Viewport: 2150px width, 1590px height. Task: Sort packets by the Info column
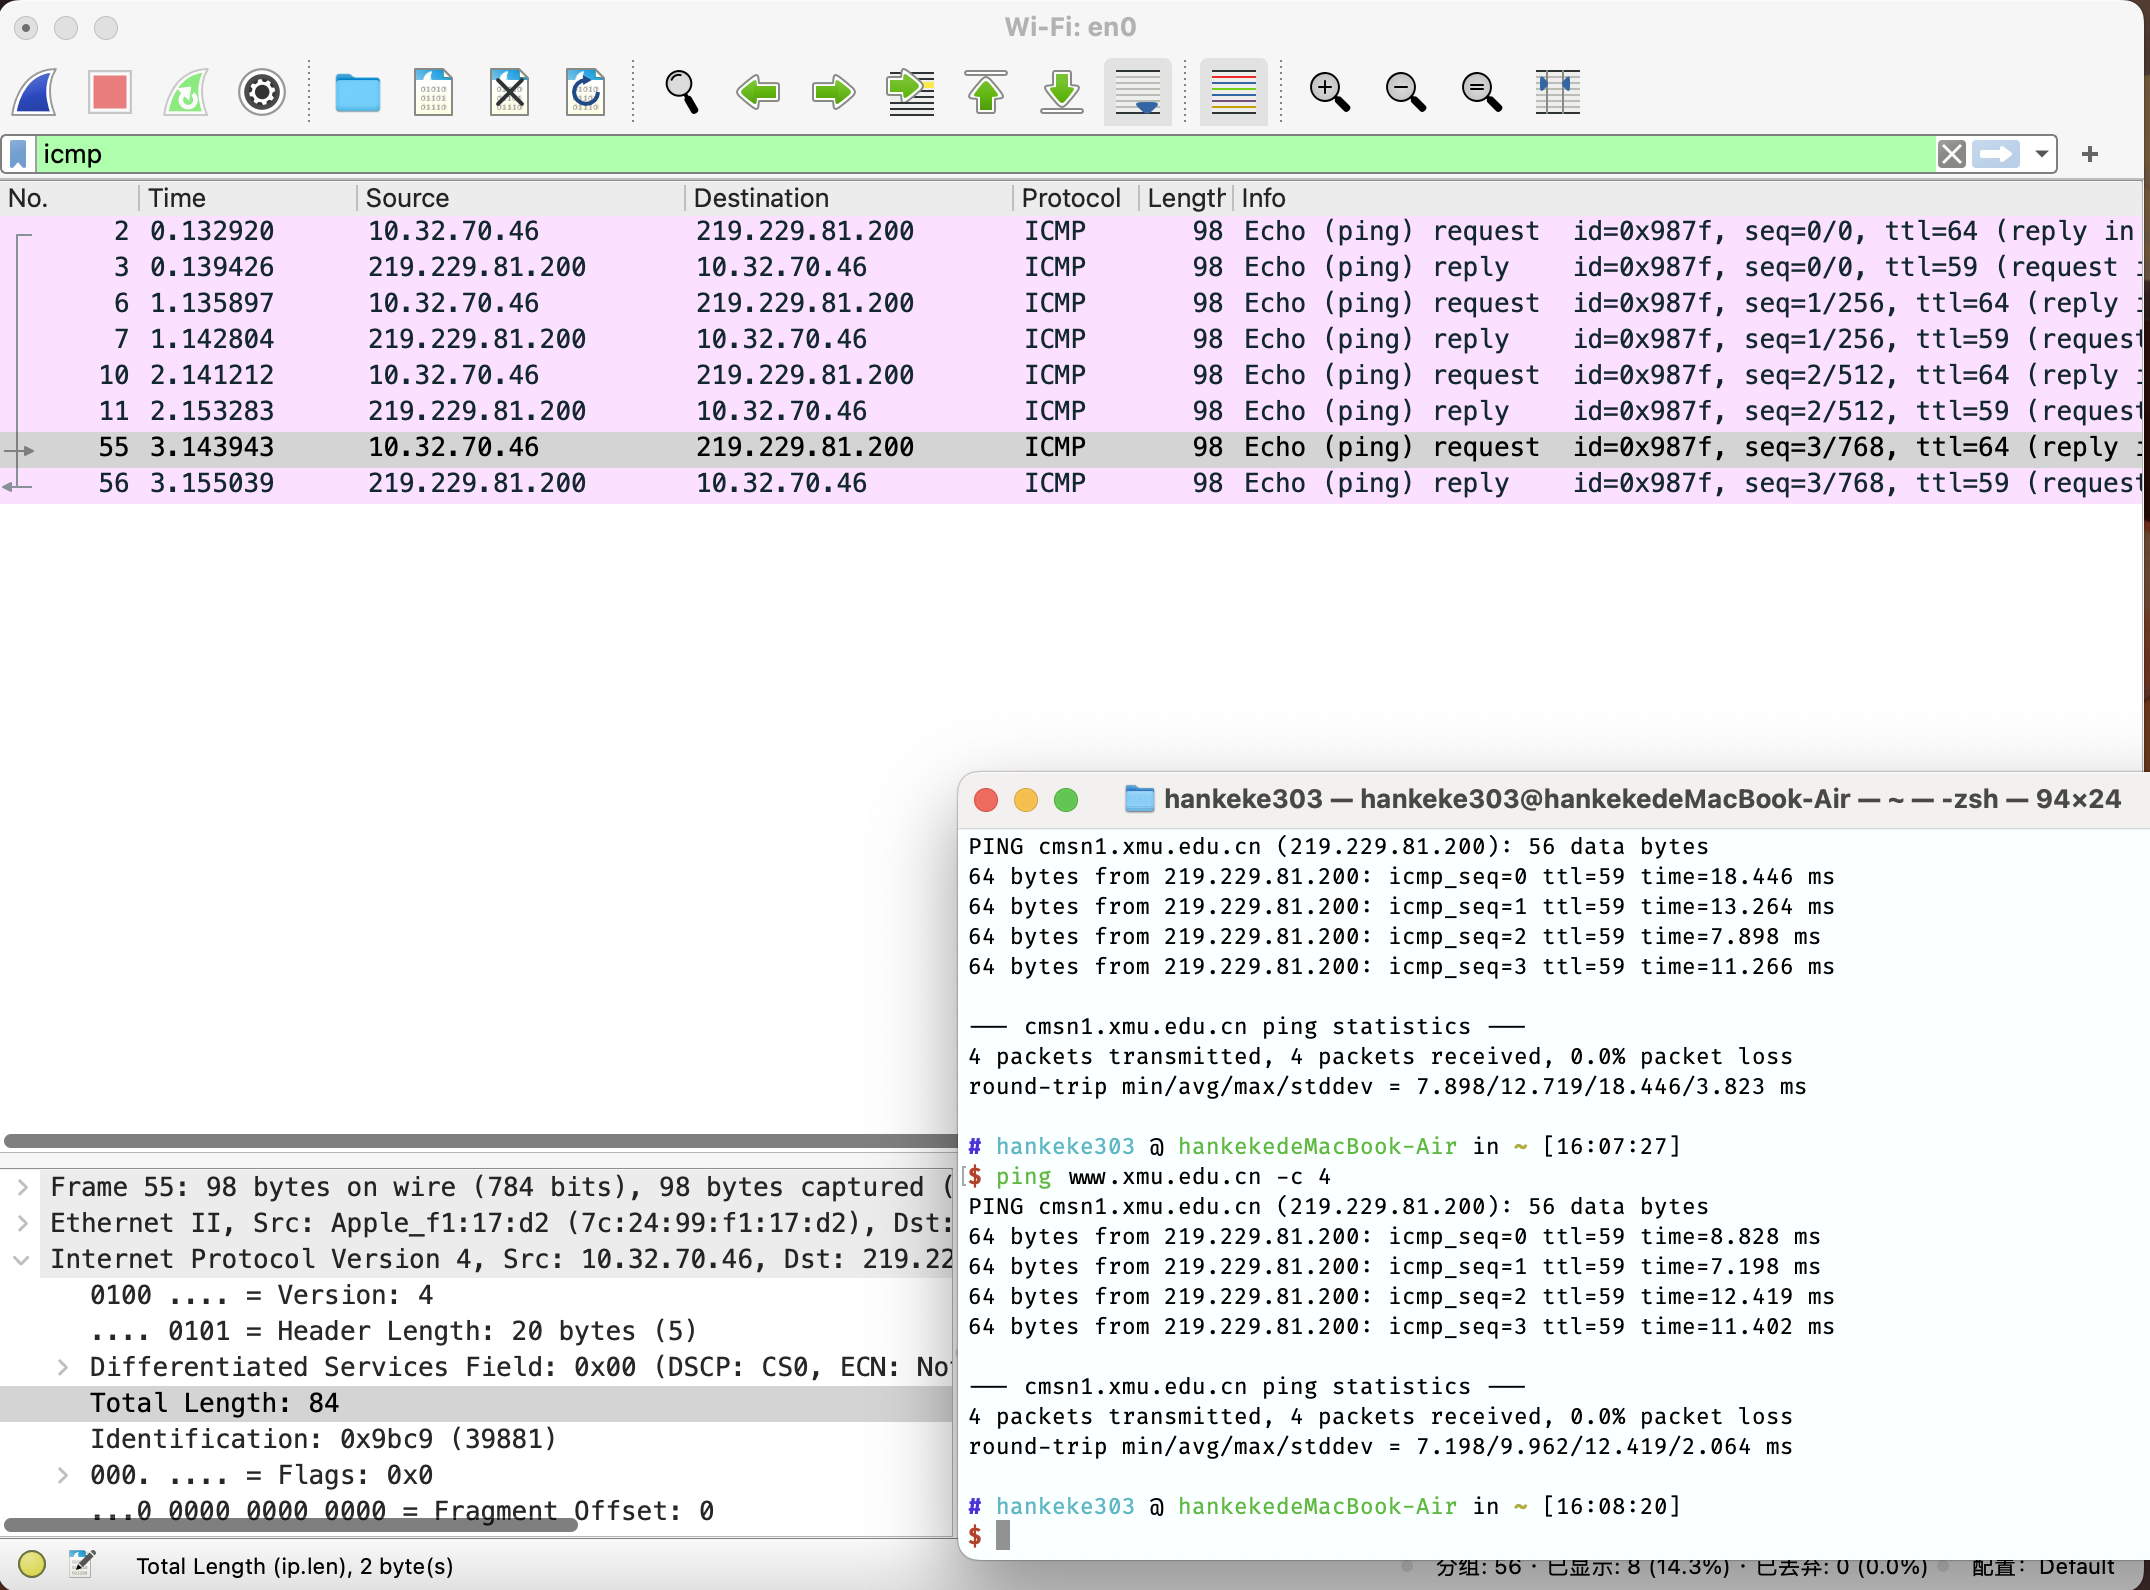pyautogui.click(x=1688, y=198)
